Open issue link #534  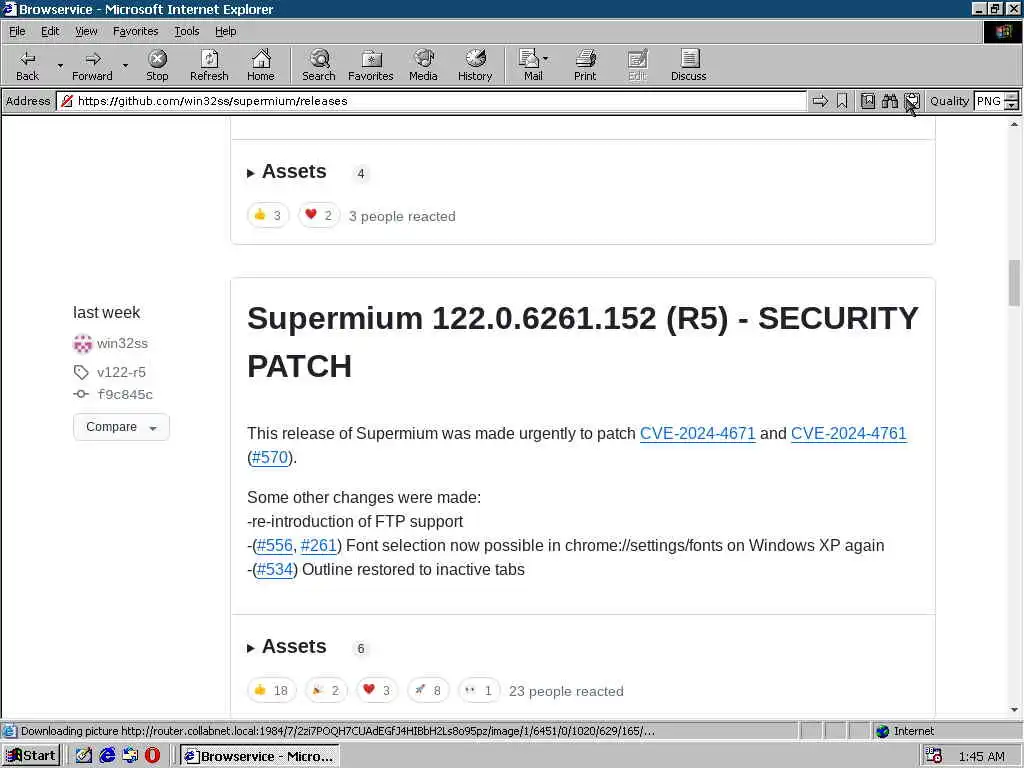point(275,570)
